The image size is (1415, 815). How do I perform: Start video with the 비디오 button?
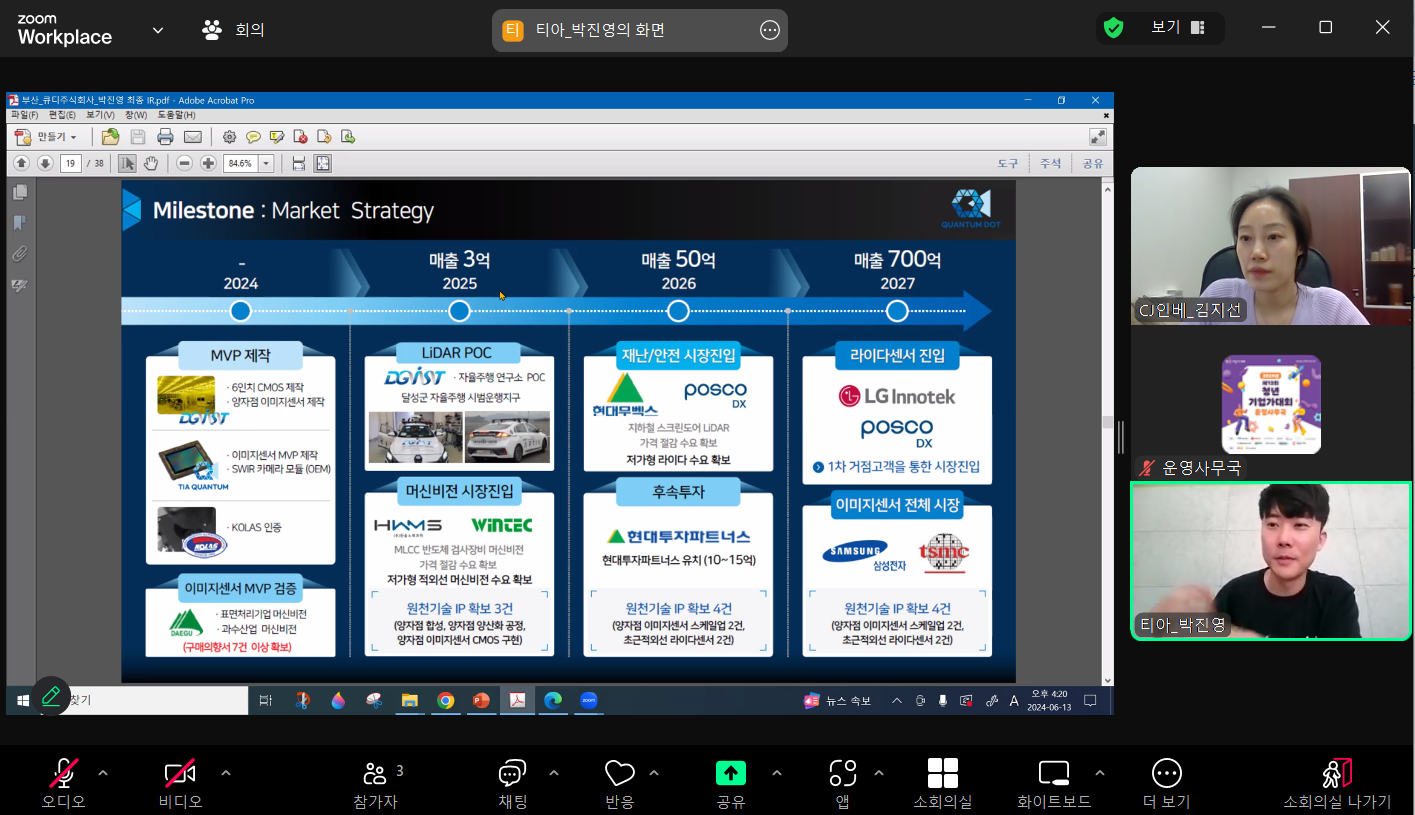tap(180, 783)
